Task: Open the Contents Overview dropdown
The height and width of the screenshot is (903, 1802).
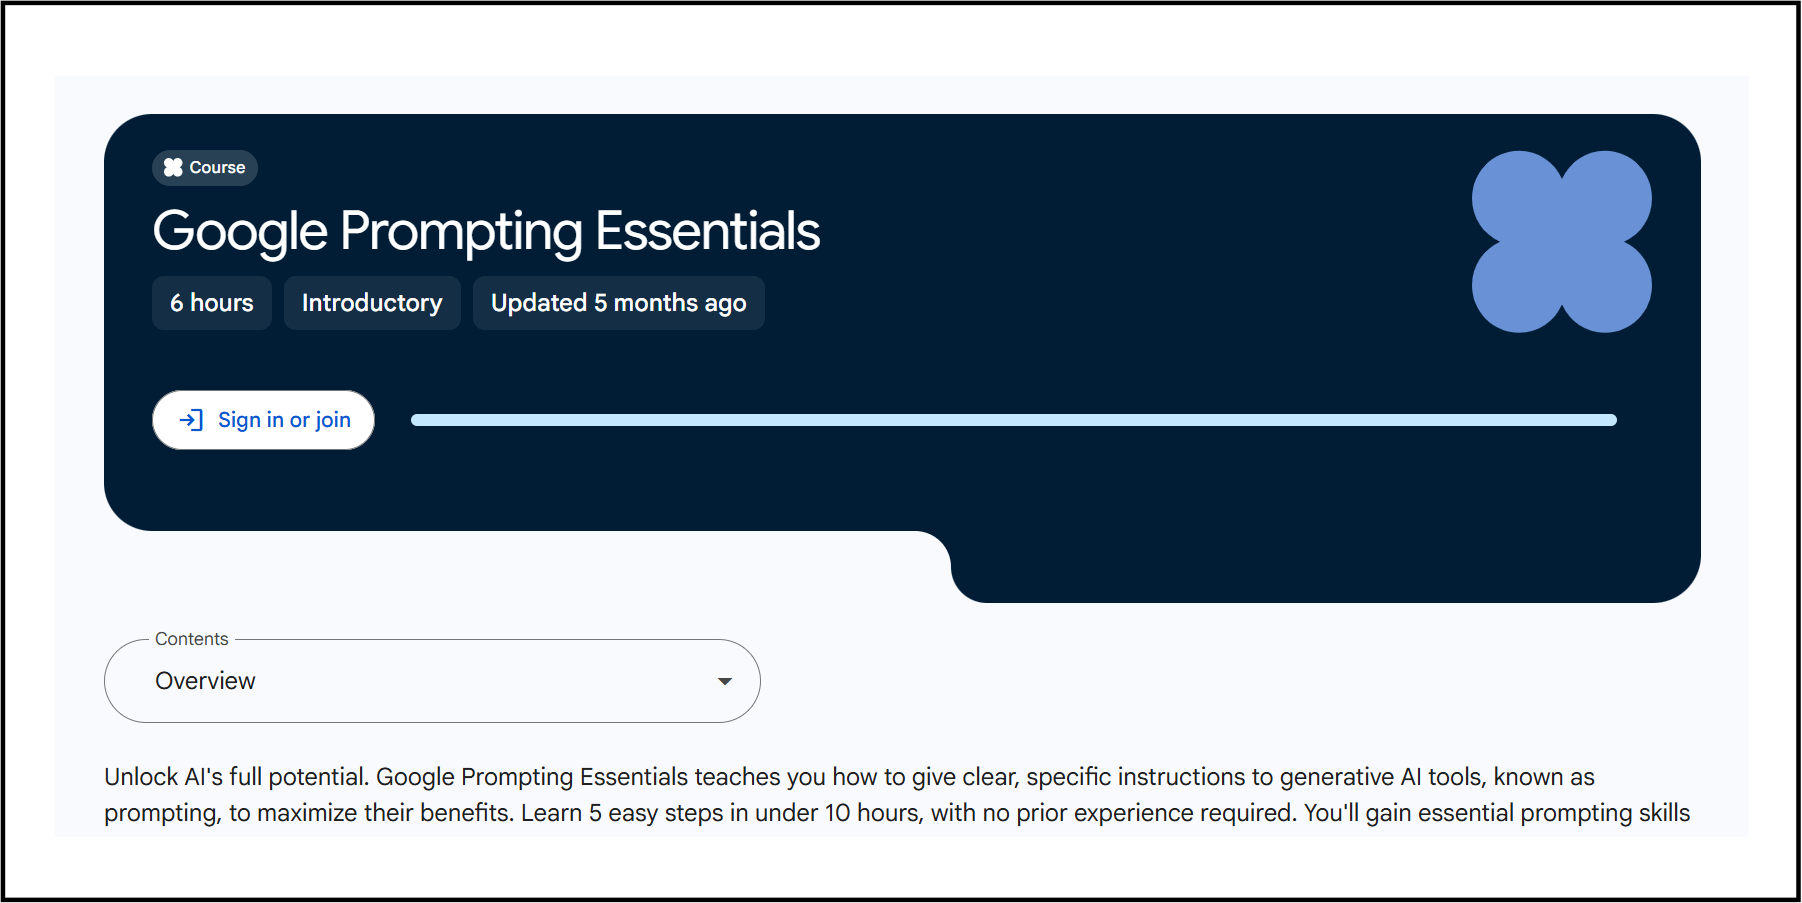Action: point(432,681)
